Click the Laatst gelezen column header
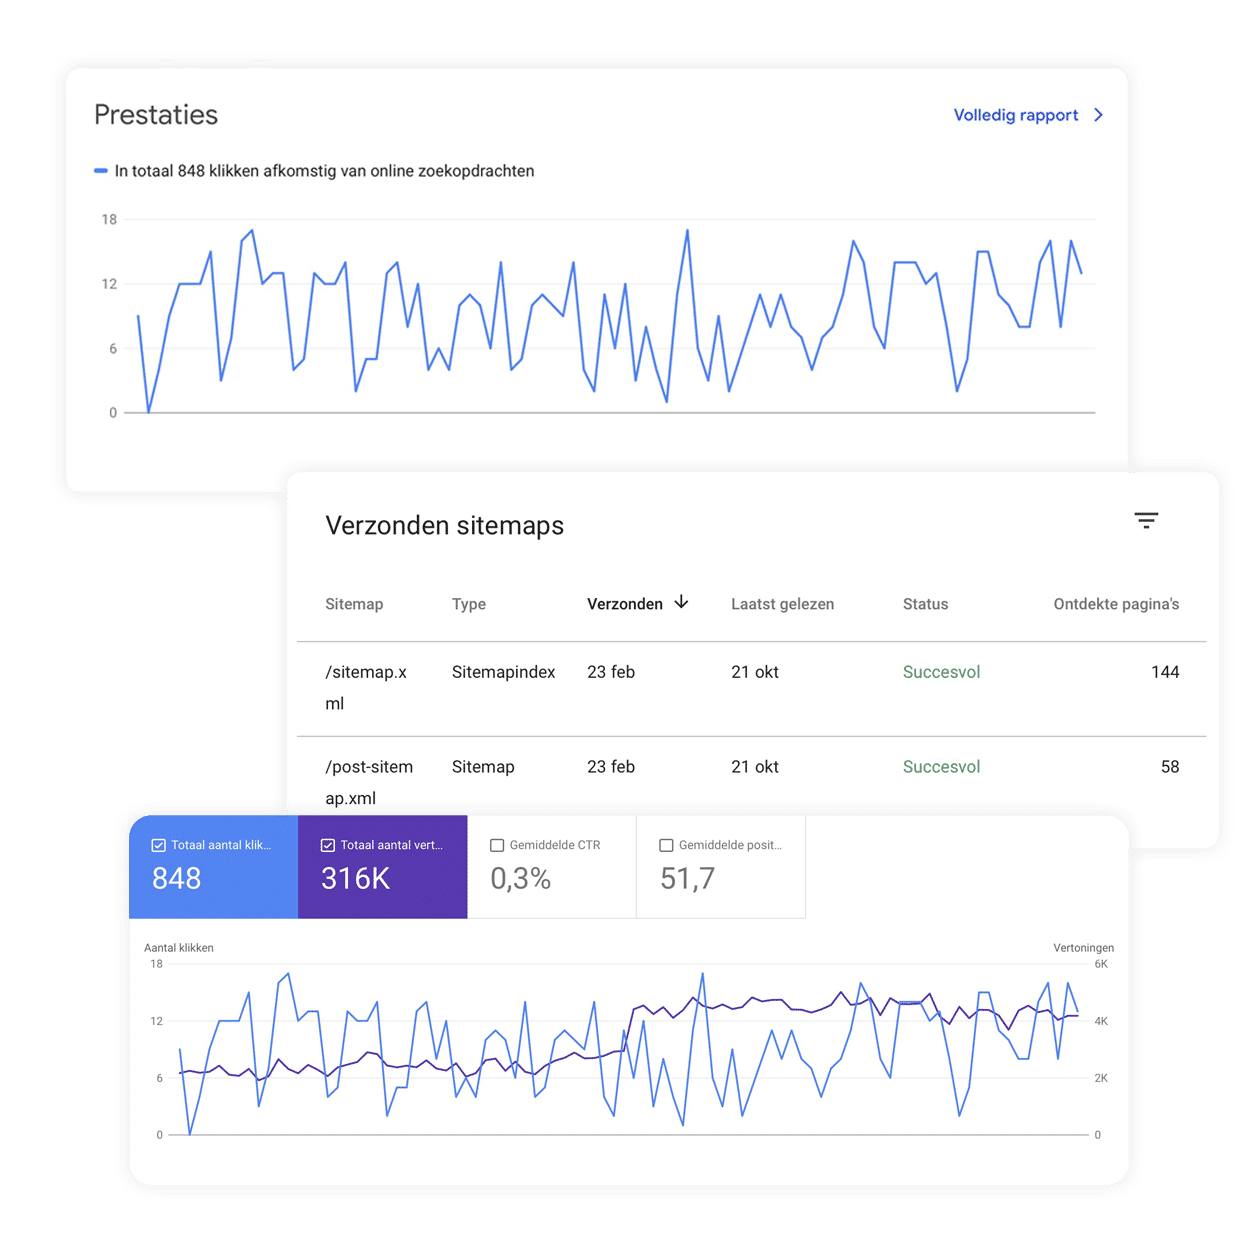 click(782, 604)
